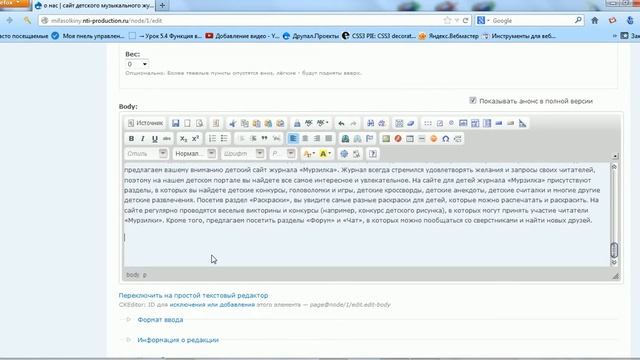Click the Insert Link globe icon
This screenshot has height=360, width=640.
tap(345, 139)
